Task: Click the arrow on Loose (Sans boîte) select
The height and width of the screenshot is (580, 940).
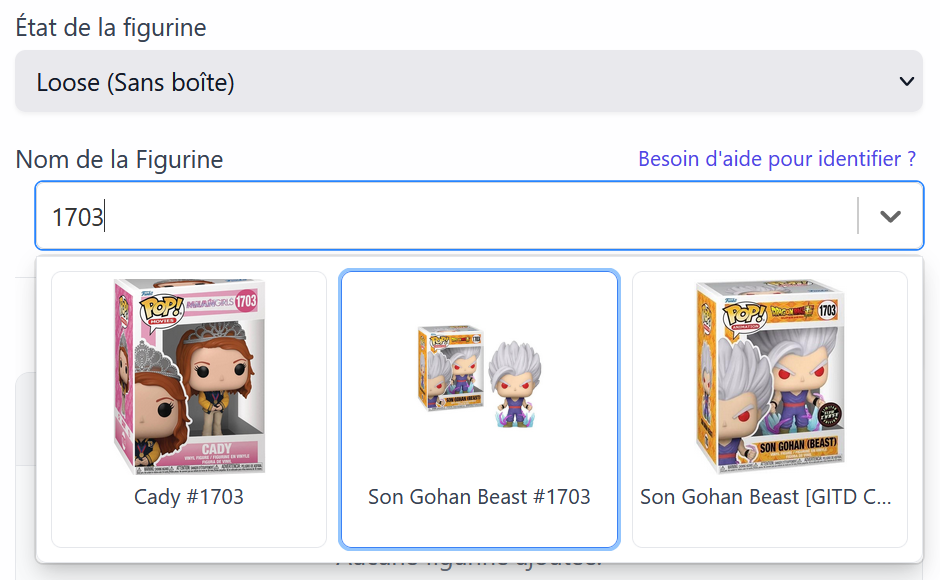Action: tap(906, 82)
